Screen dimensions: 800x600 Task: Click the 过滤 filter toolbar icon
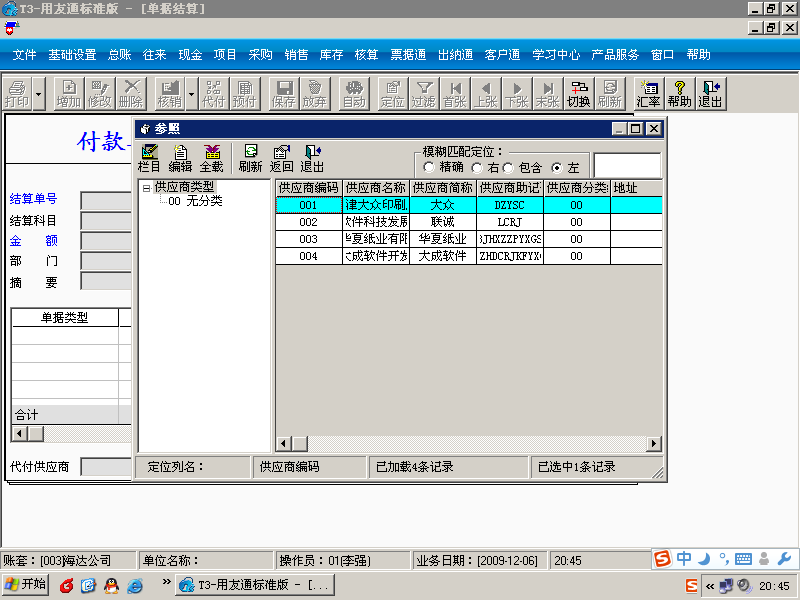[424, 94]
